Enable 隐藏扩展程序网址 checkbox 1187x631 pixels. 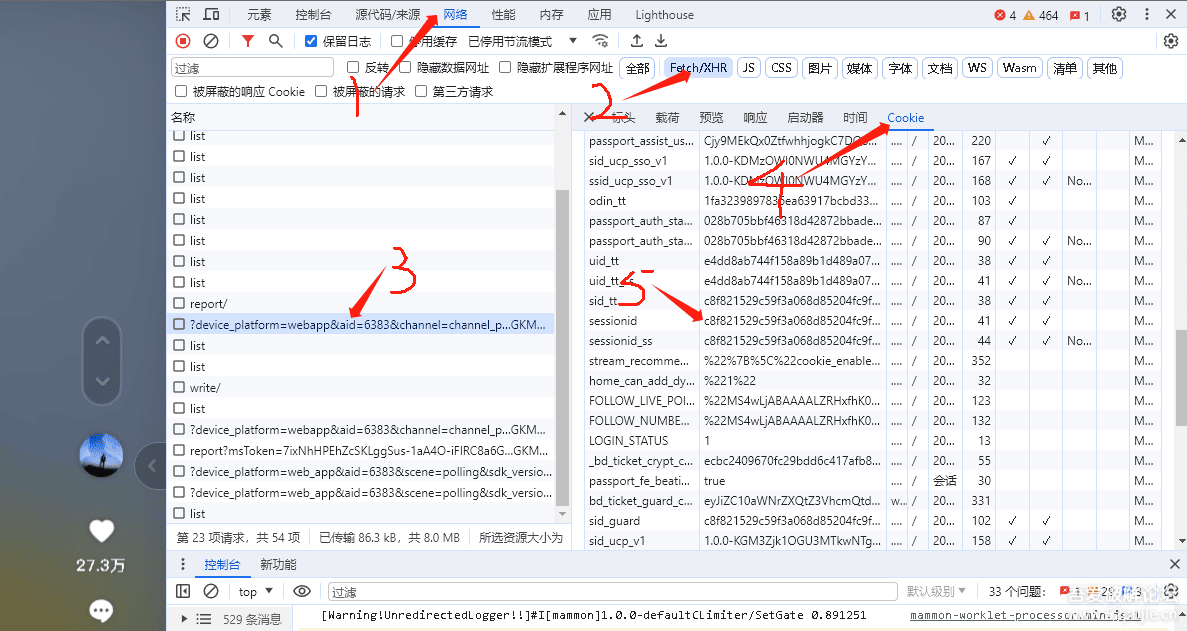505,67
